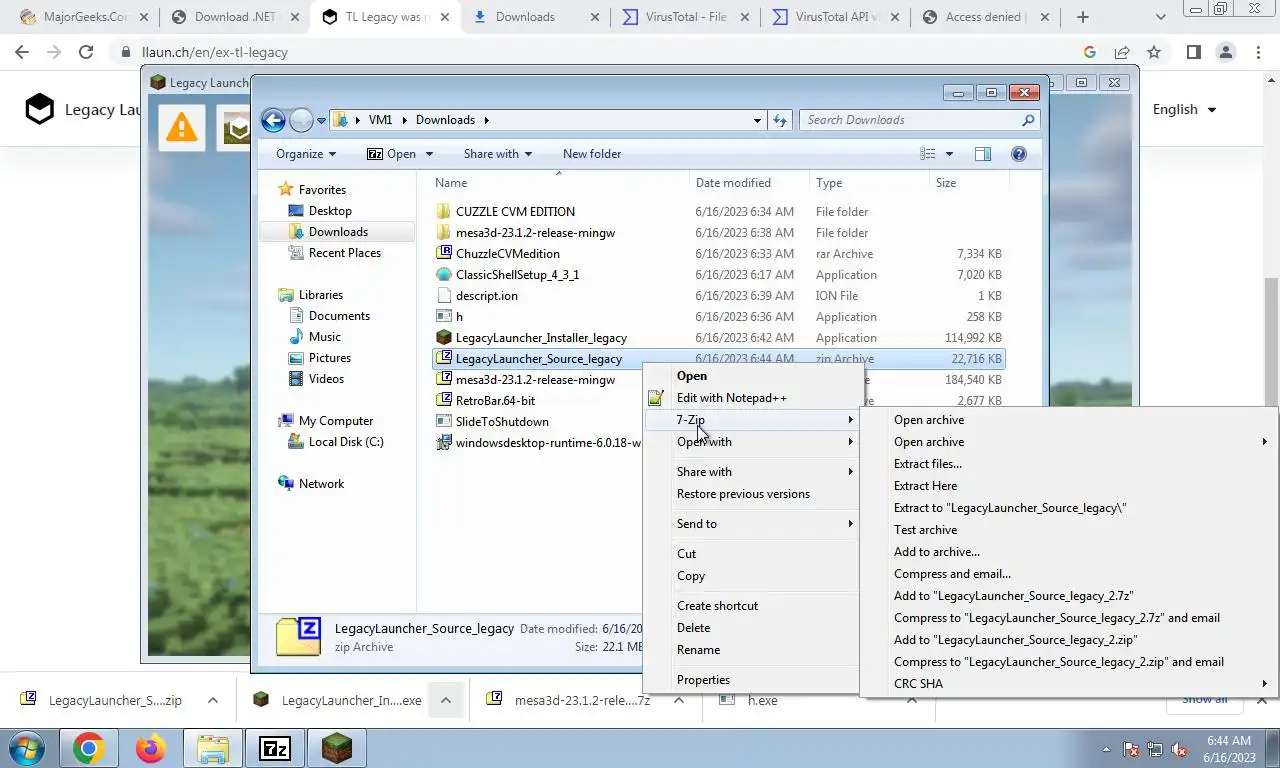Click the share page icon in Chrome
This screenshot has height=768, width=1280.
1122,52
